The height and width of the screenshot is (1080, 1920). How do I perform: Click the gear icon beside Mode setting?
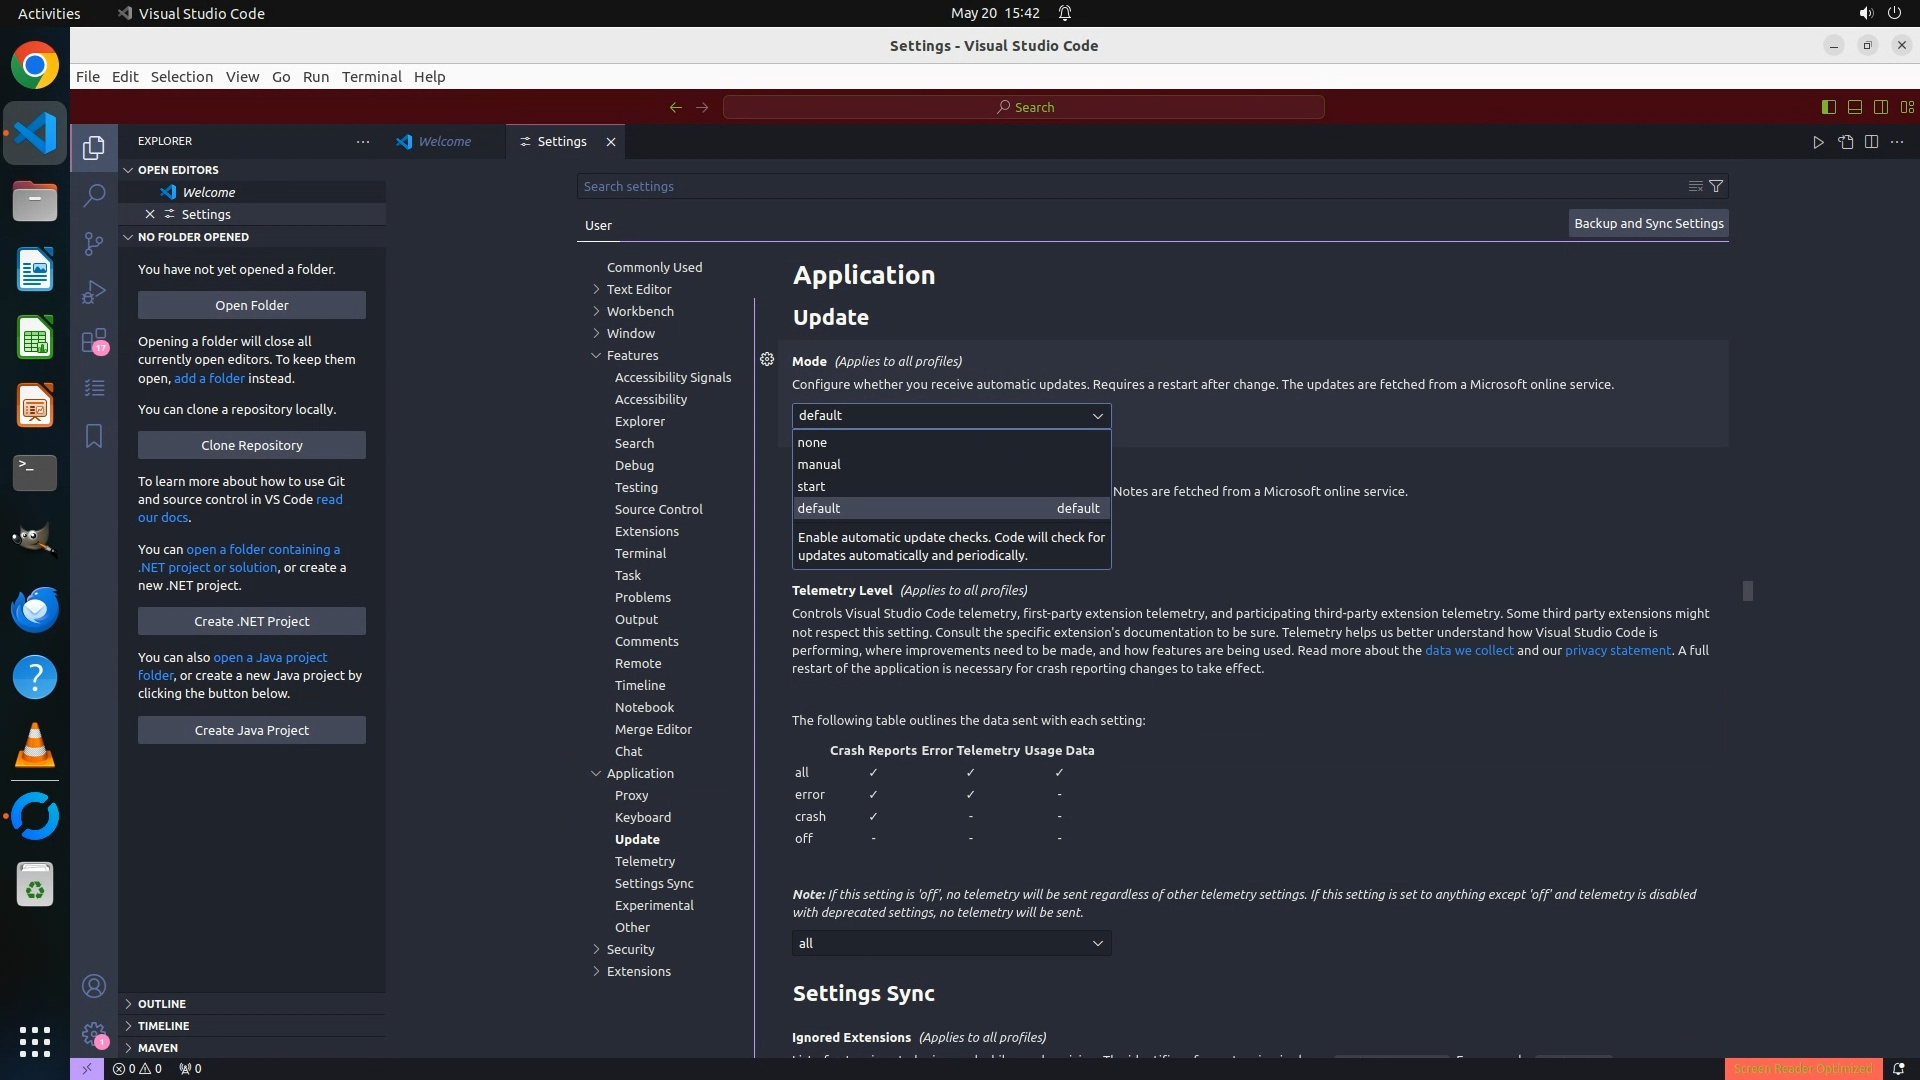click(767, 359)
